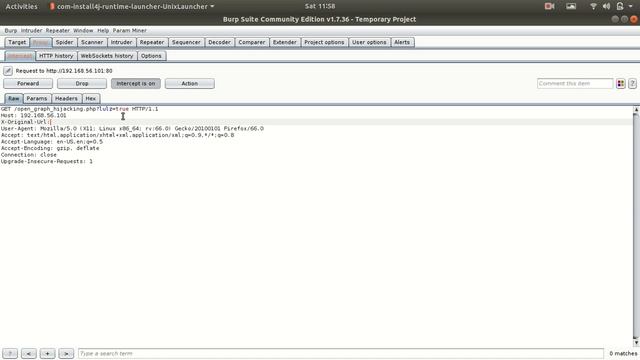Click the 'Host: 192.168.56.101' header line
Viewport: 640px width, 360px height.
pyautogui.click(x=33, y=116)
